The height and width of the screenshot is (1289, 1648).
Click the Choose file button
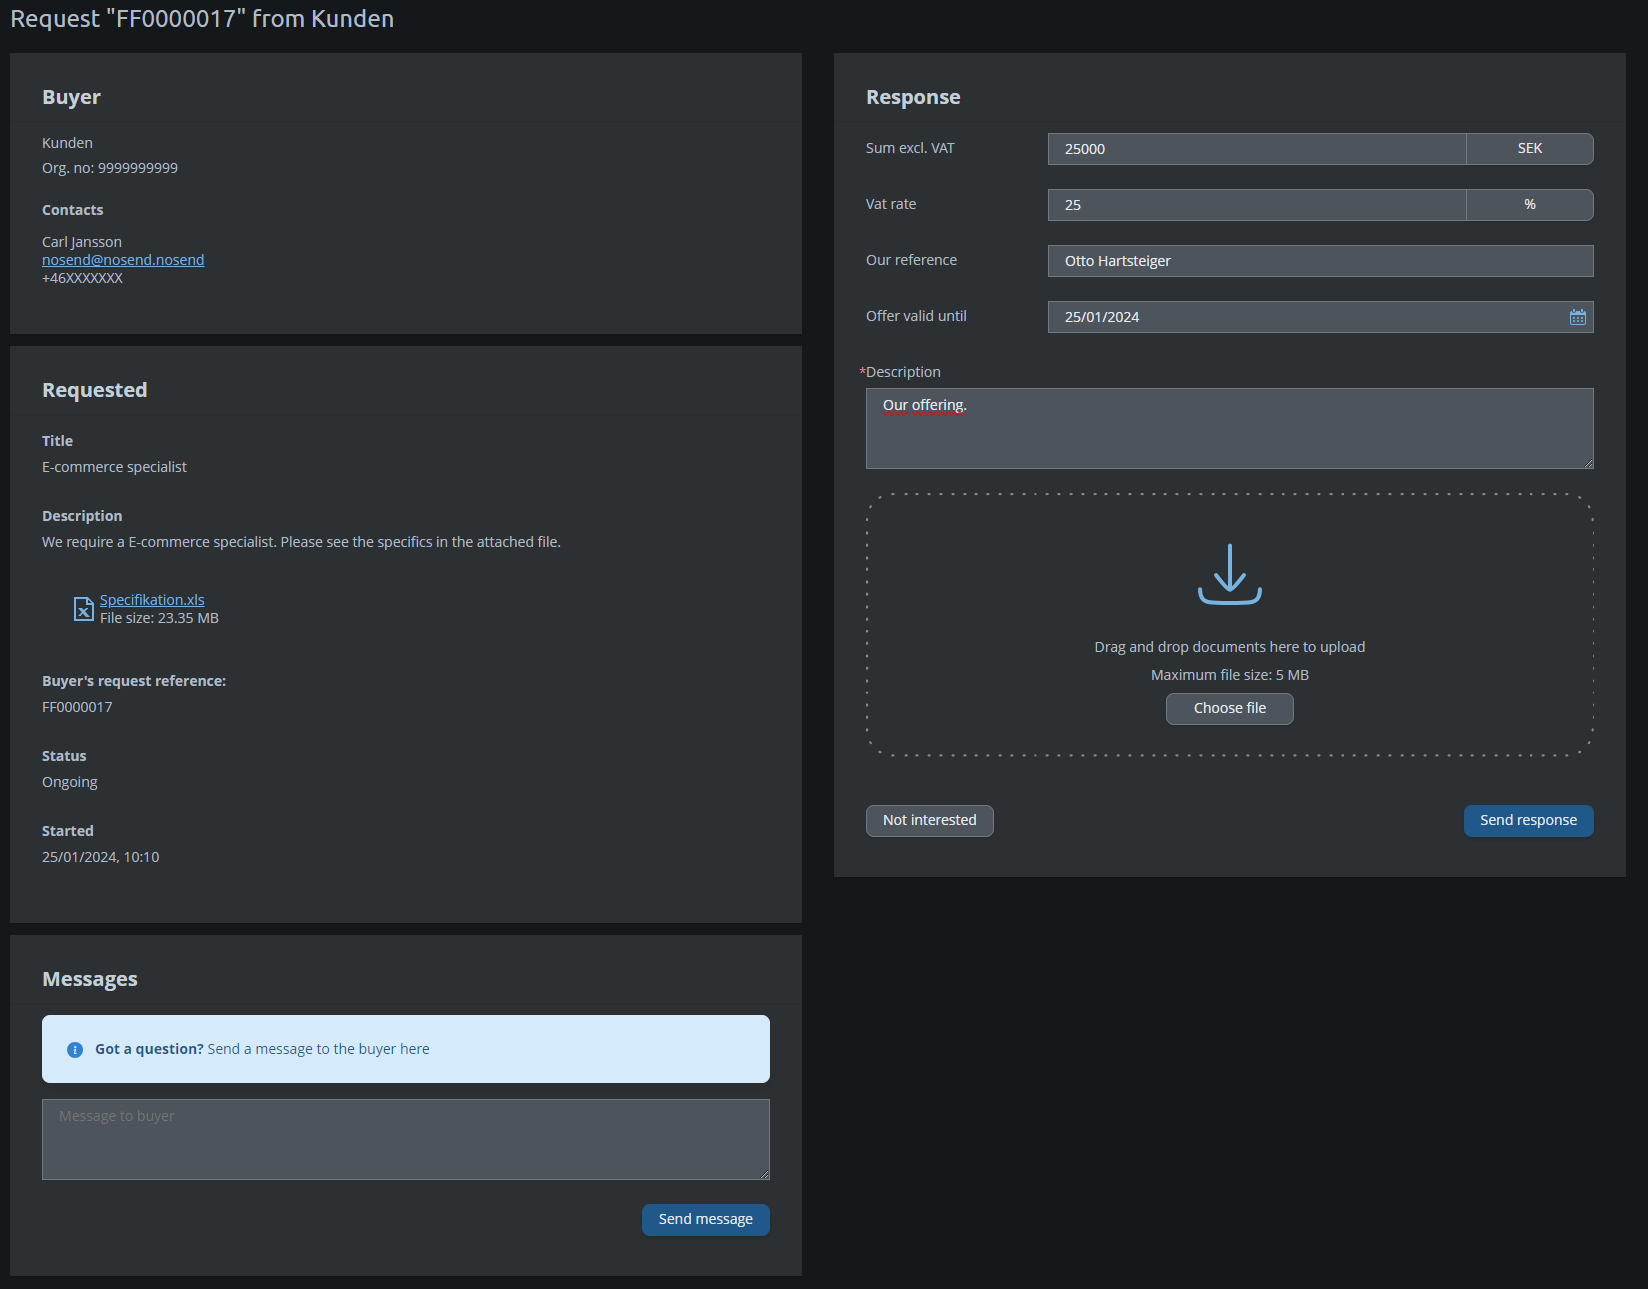click(x=1229, y=708)
